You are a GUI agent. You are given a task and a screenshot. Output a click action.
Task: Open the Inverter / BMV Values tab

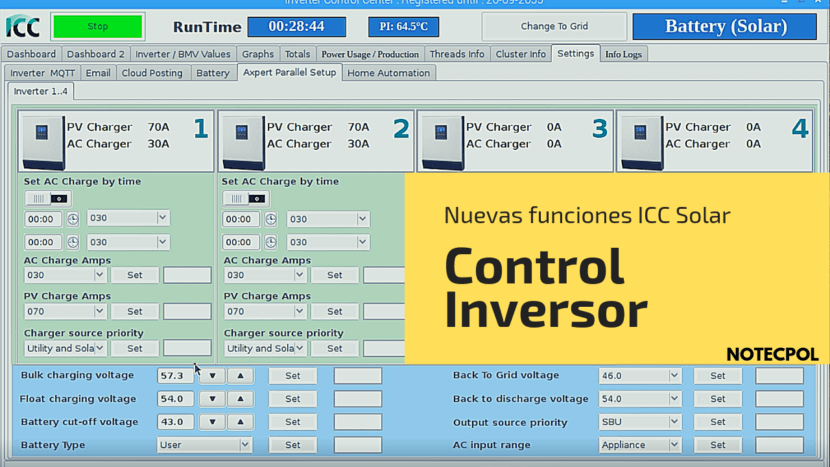point(183,54)
